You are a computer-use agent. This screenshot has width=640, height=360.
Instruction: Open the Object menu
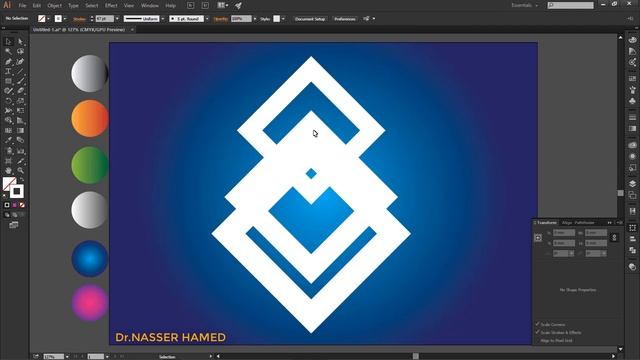pos(54,6)
